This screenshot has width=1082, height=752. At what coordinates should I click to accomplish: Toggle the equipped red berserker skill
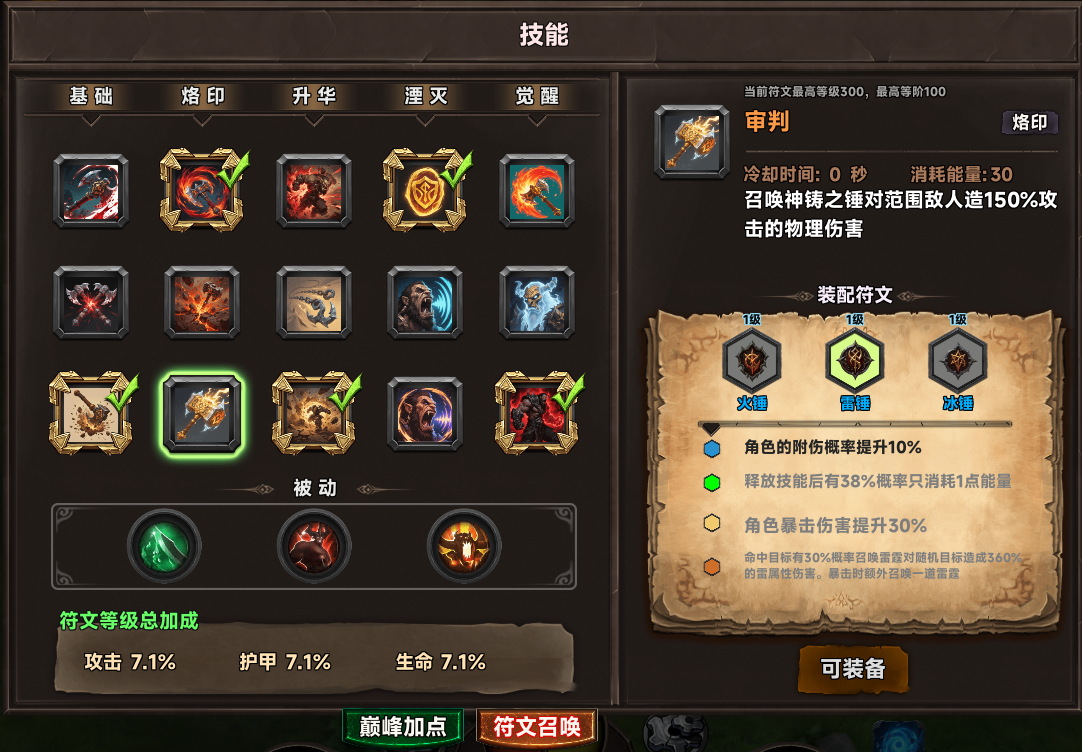[537, 413]
